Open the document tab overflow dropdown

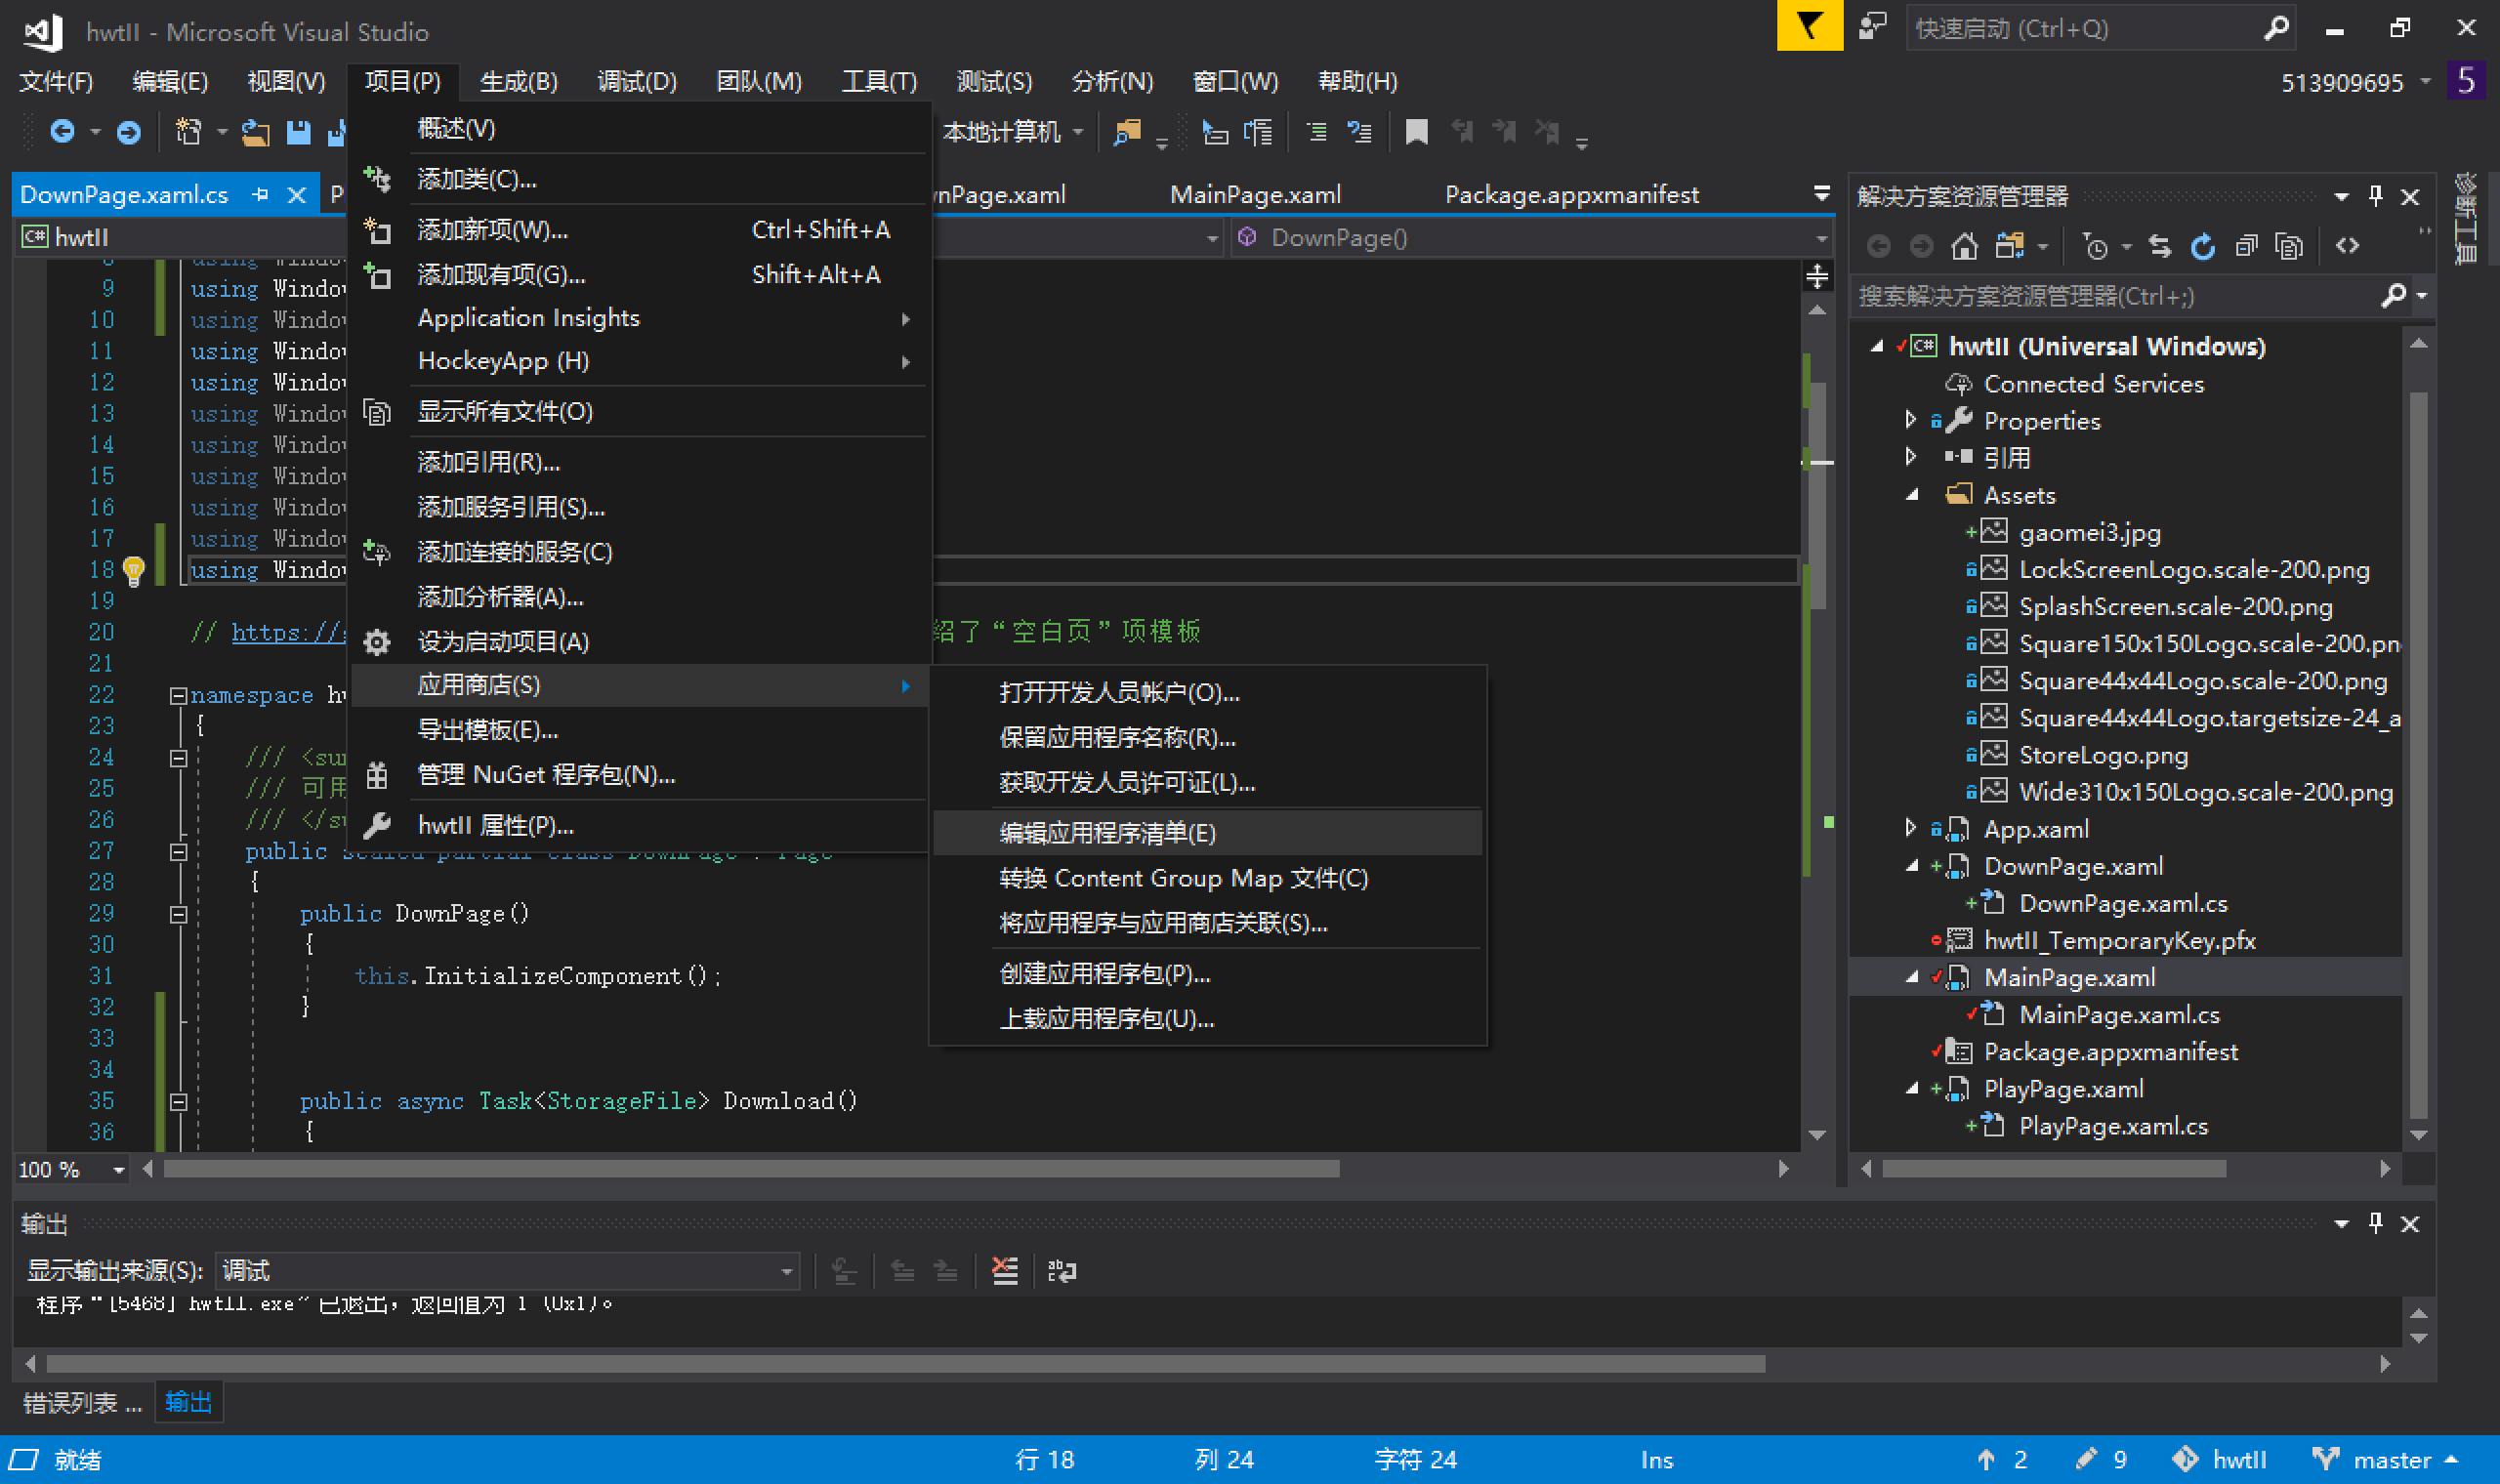click(1821, 194)
